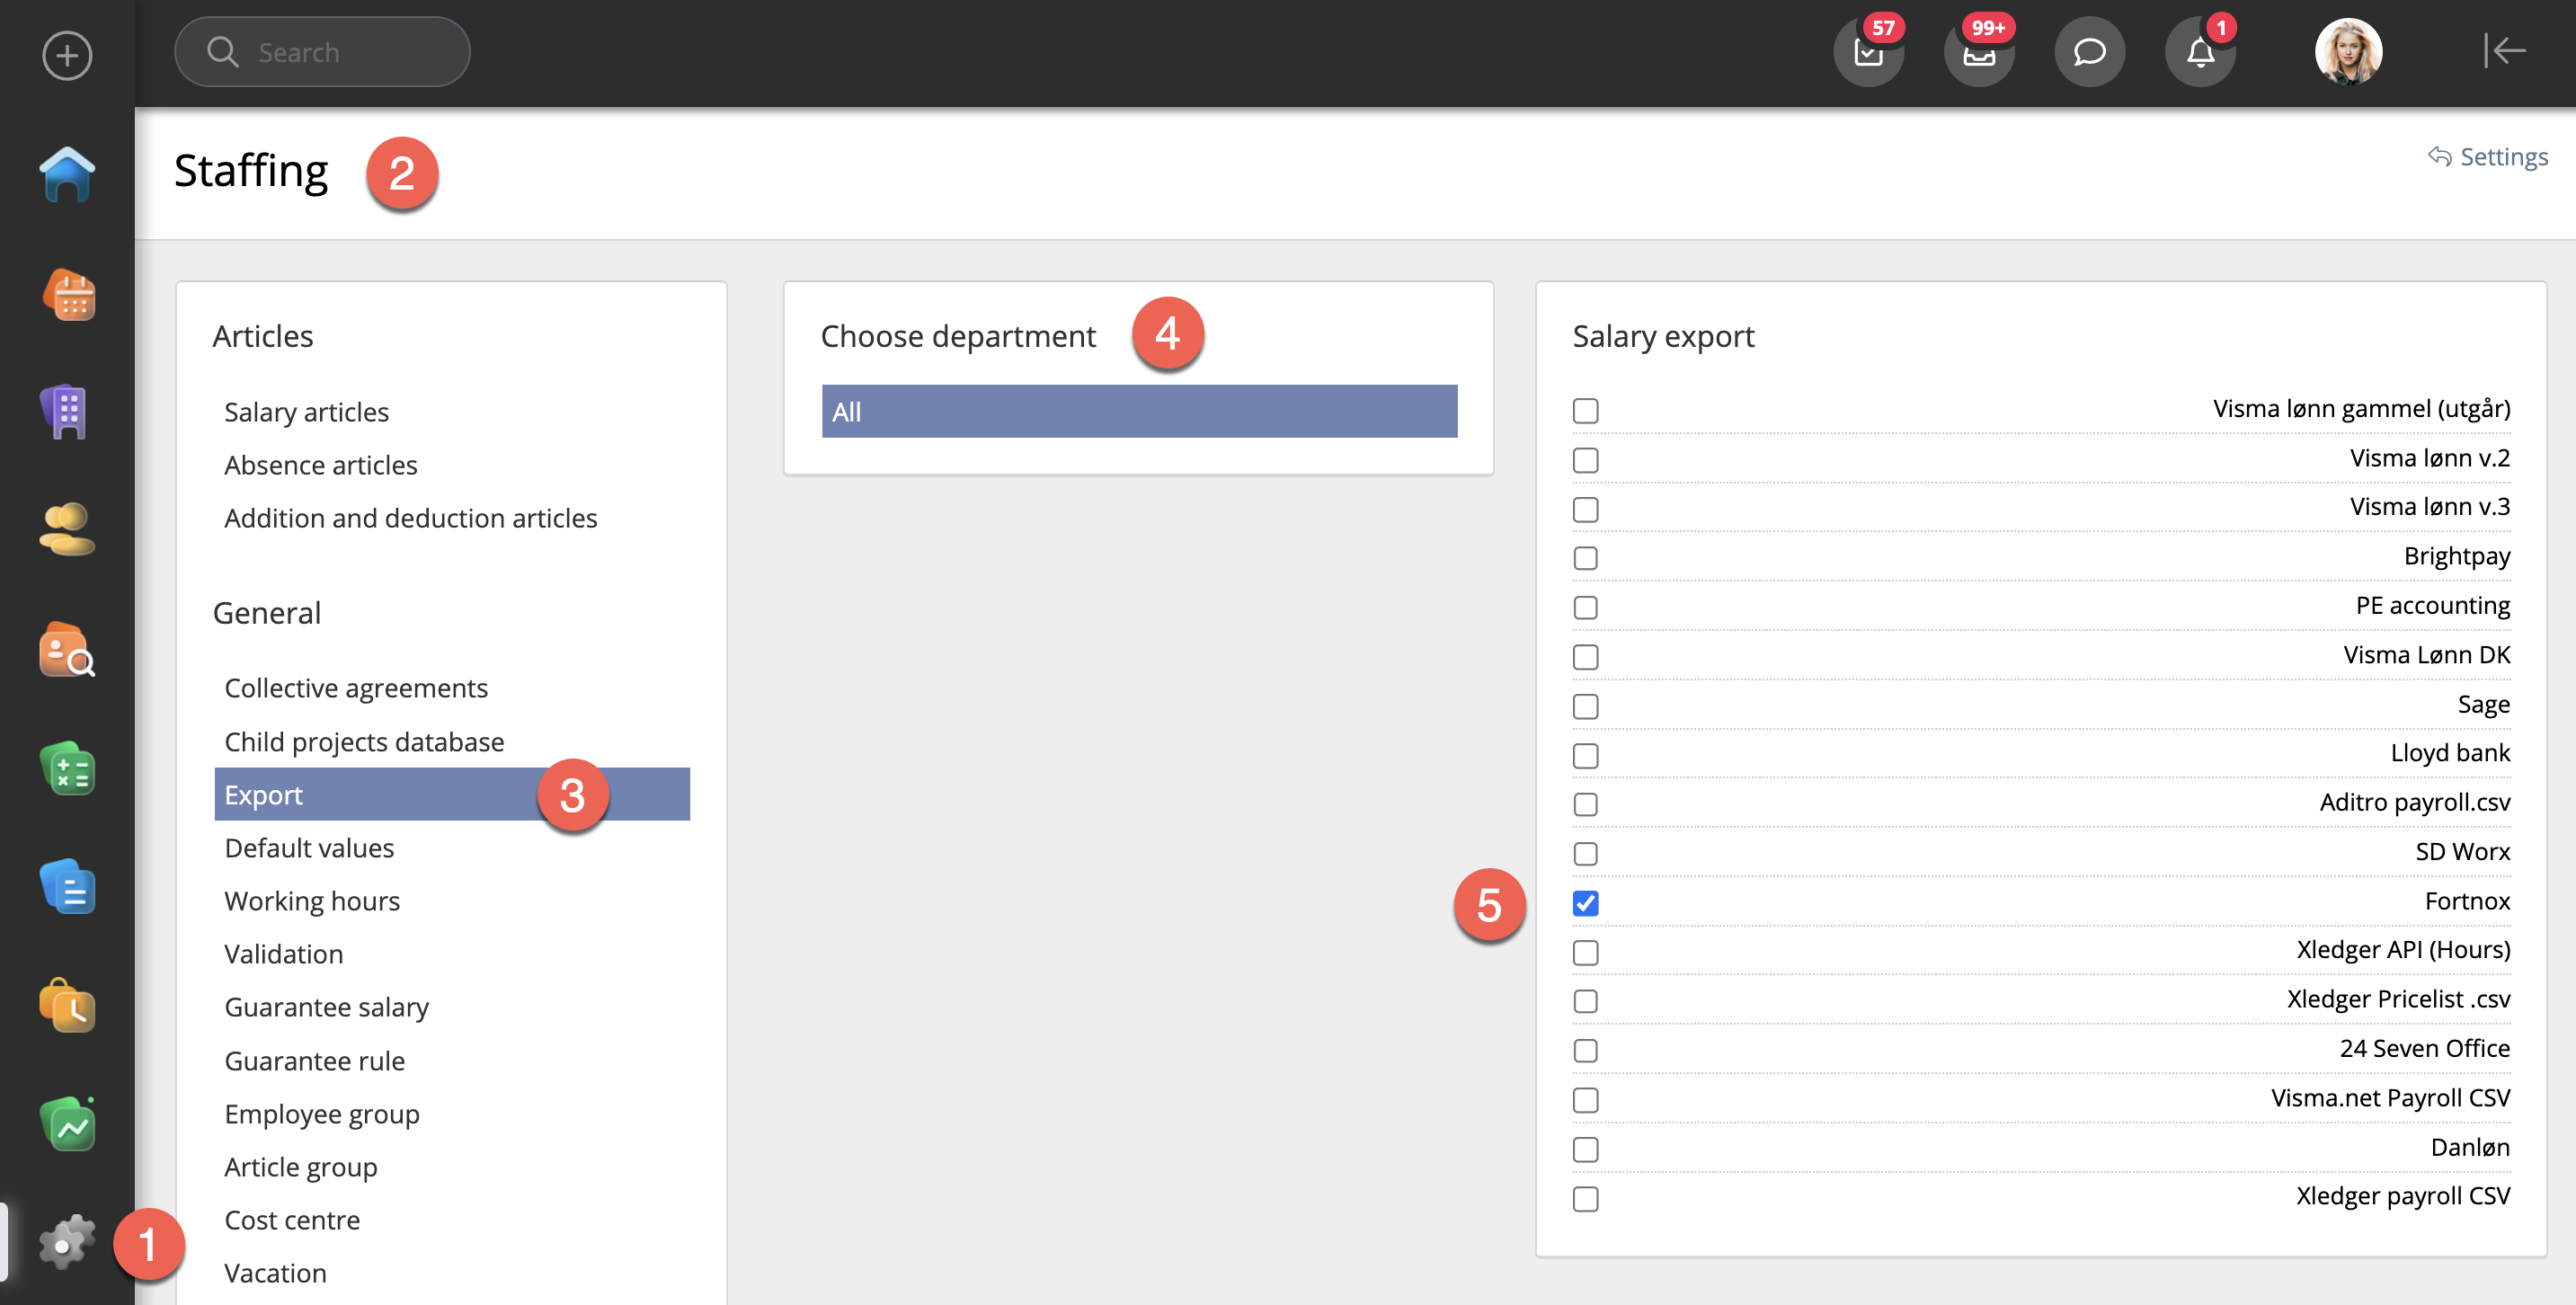Image resolution: width=2576 pixels, height=1305 pixels.
Task: Open the purple building sidebar icon
Action: [x=66, y=412]
